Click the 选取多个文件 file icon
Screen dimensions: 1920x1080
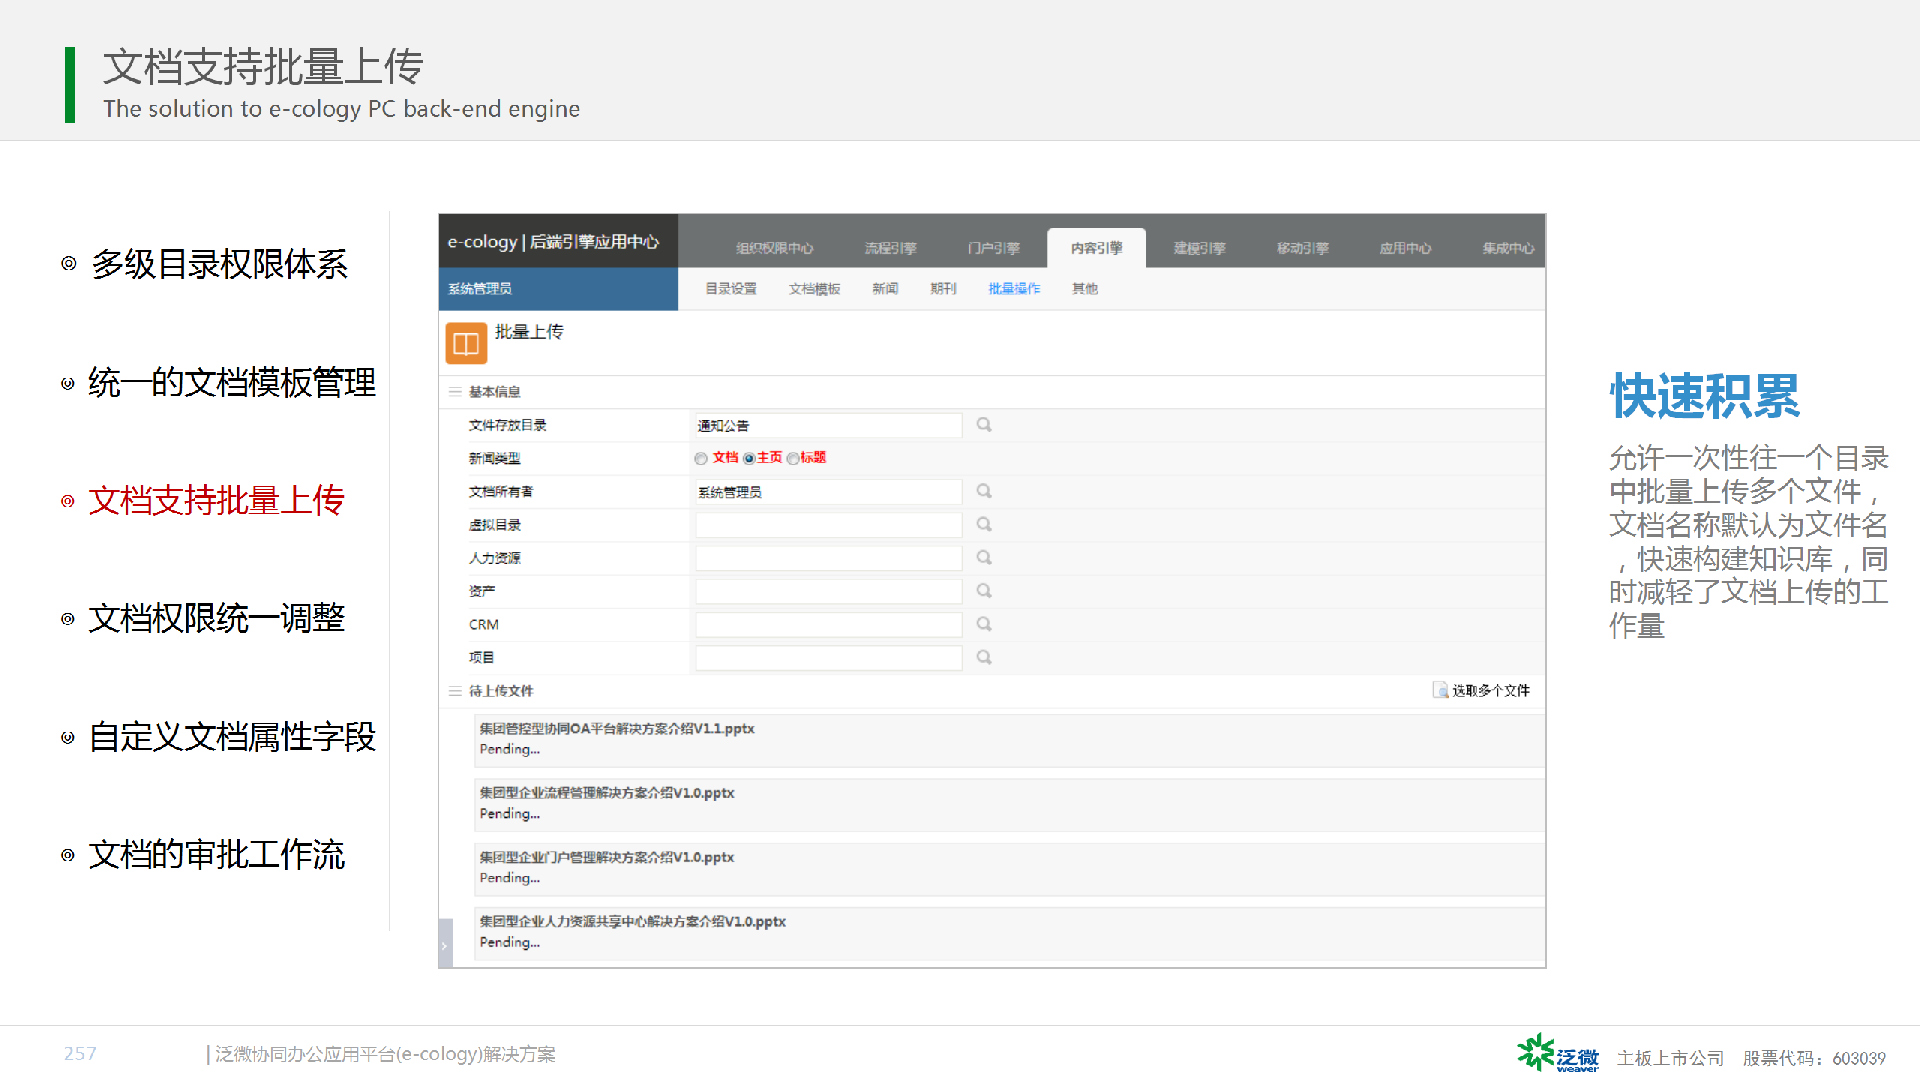(1440, 690)
